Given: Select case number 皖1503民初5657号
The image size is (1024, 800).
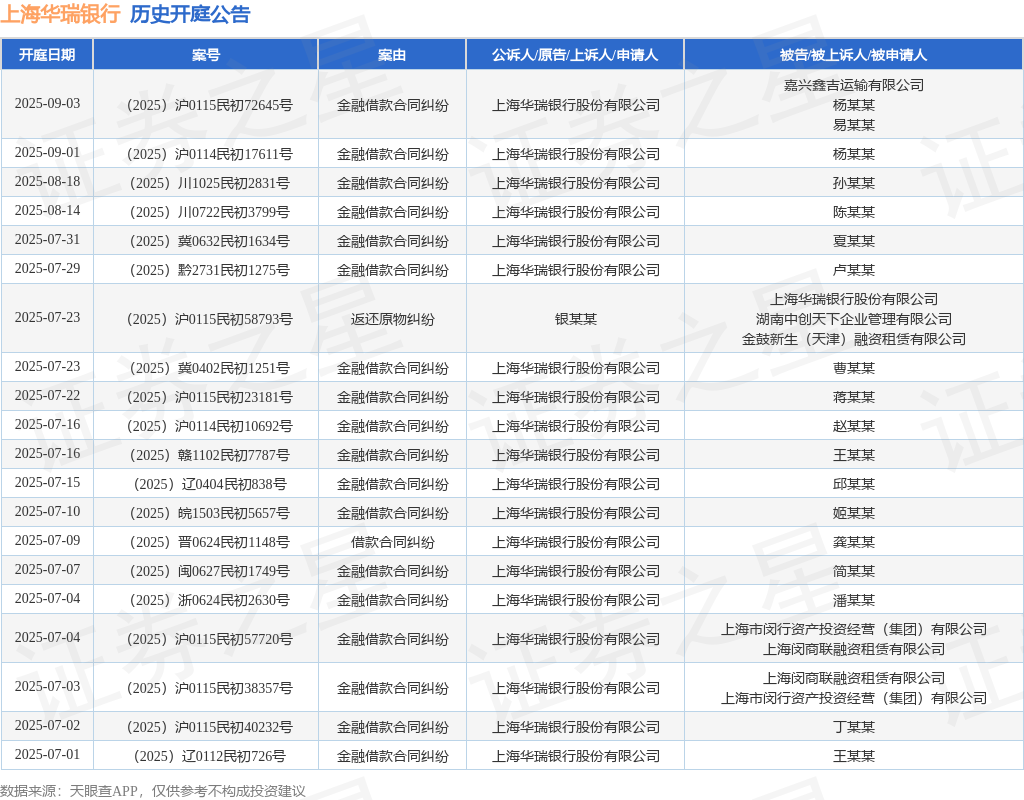Looking at the screenshot, I should point(210,513).
